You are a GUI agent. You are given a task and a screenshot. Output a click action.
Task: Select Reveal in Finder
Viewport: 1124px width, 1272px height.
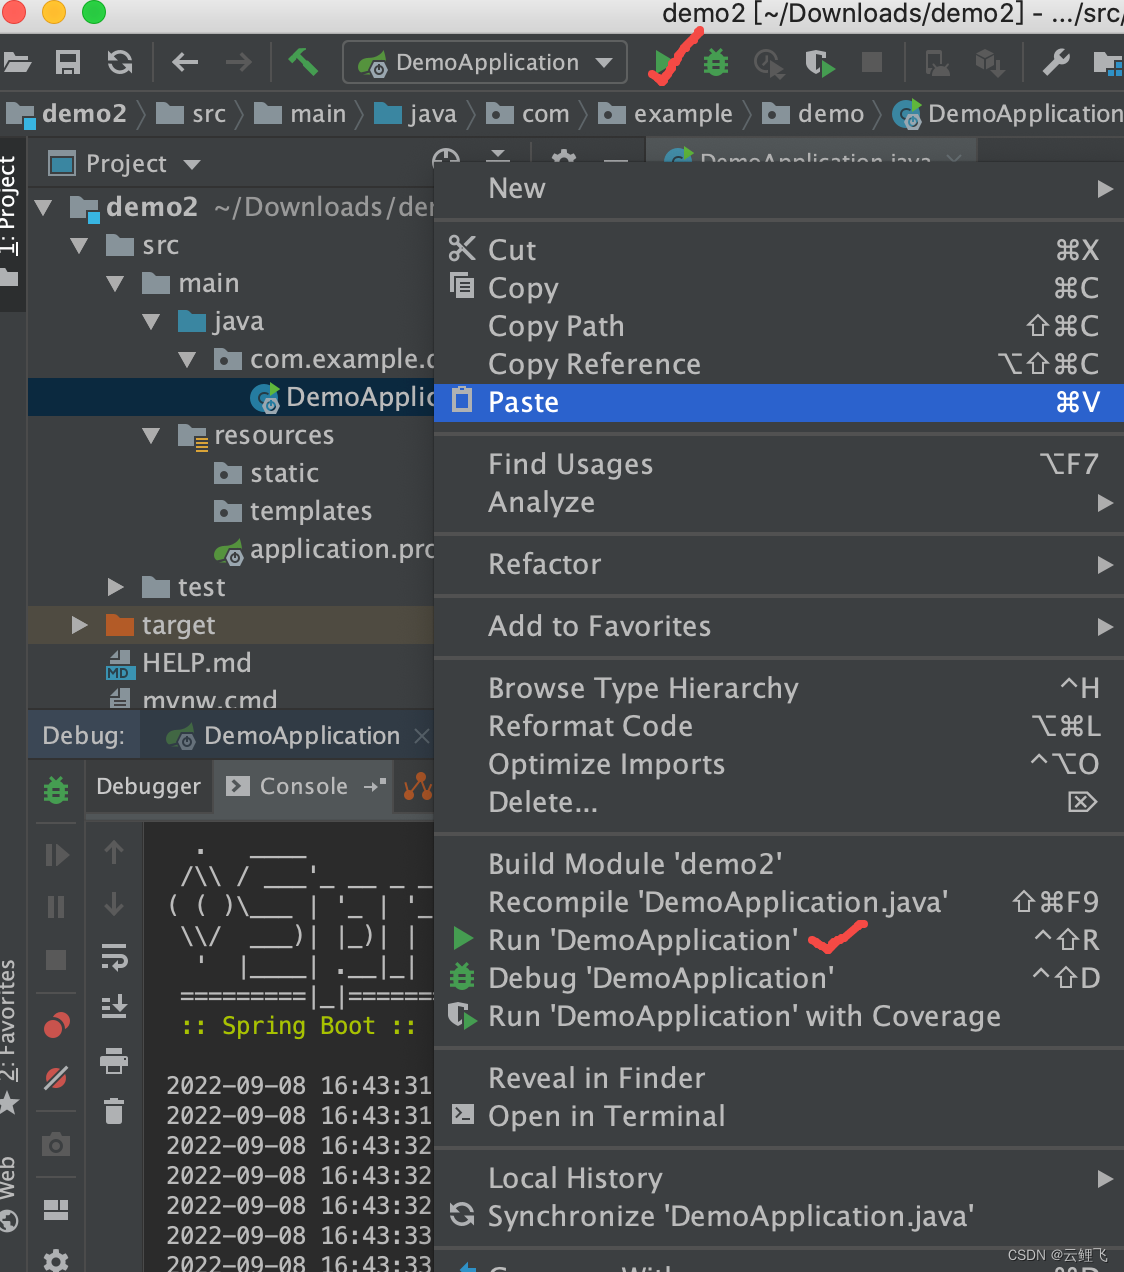pos(779,1078)
